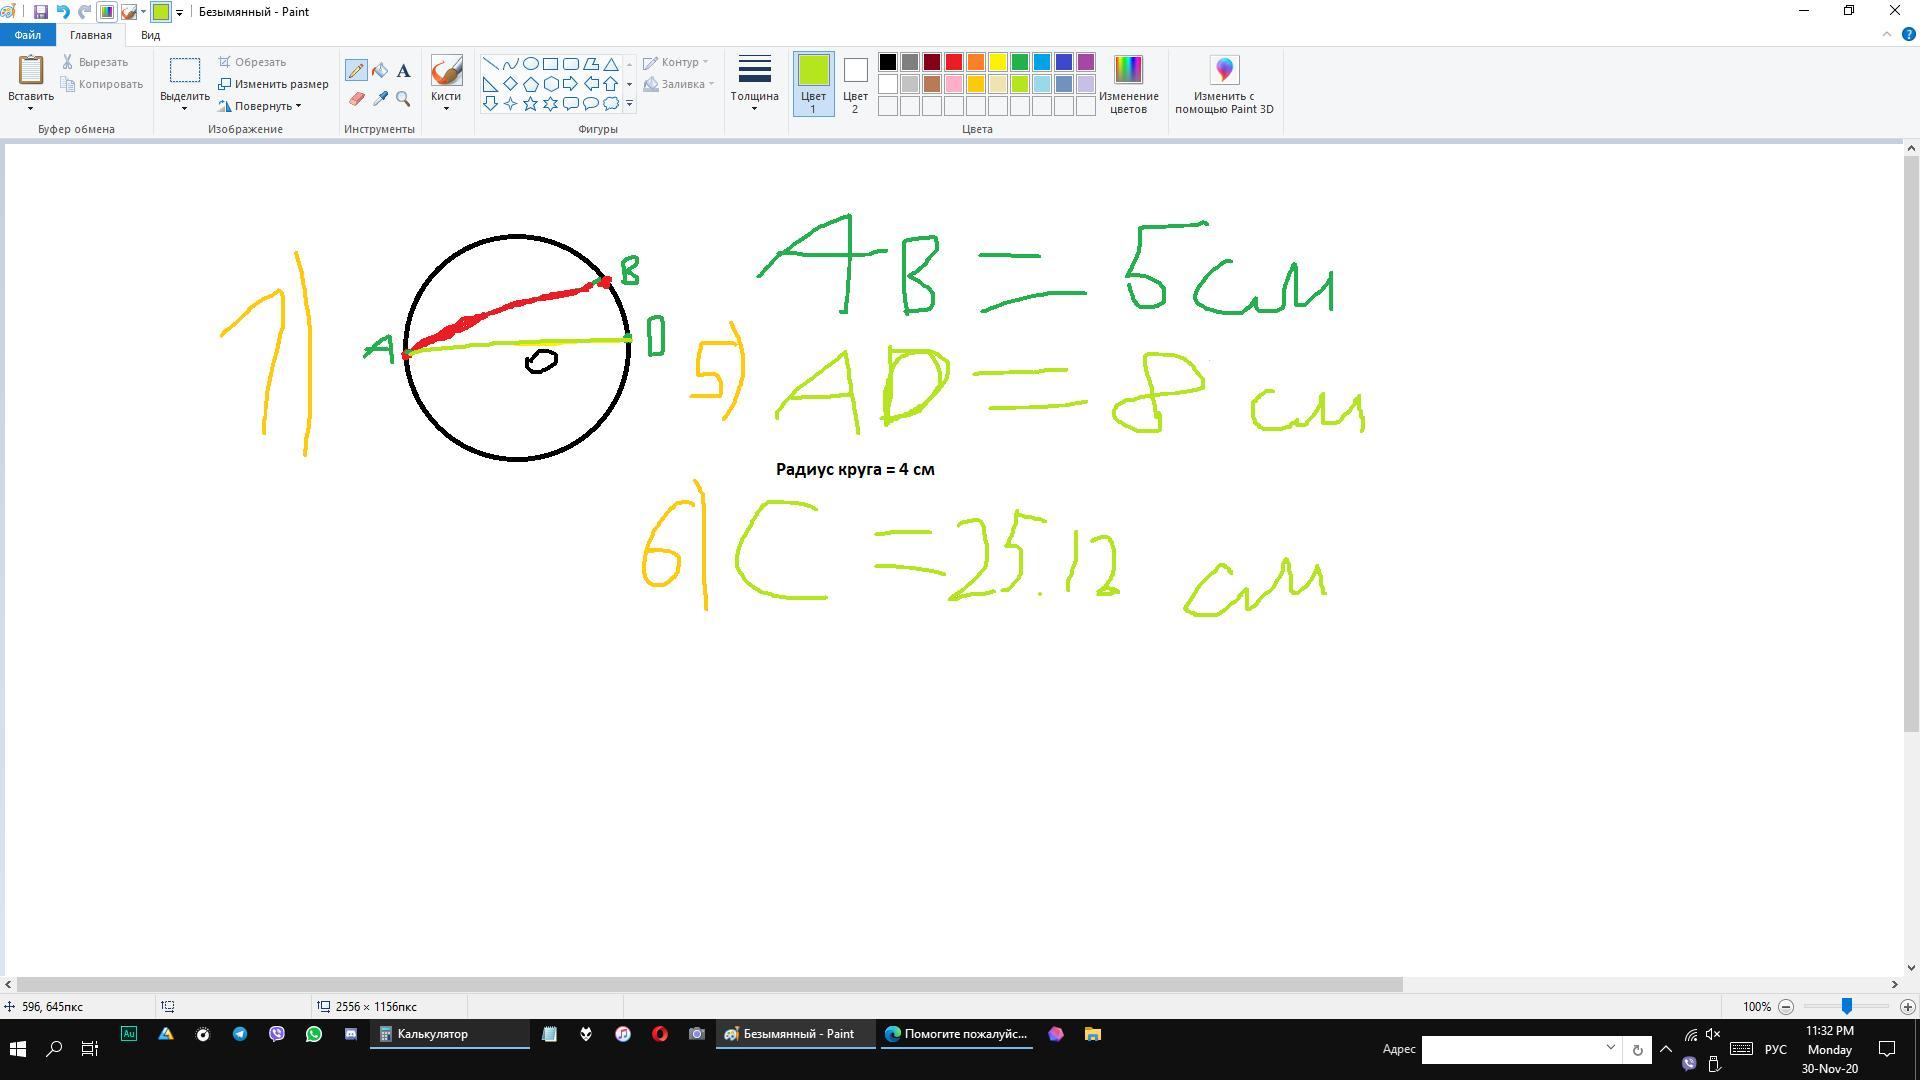1920x1080 pixels.
Task: Select the Fill with color bucket tool
Action: click(380, 70)
